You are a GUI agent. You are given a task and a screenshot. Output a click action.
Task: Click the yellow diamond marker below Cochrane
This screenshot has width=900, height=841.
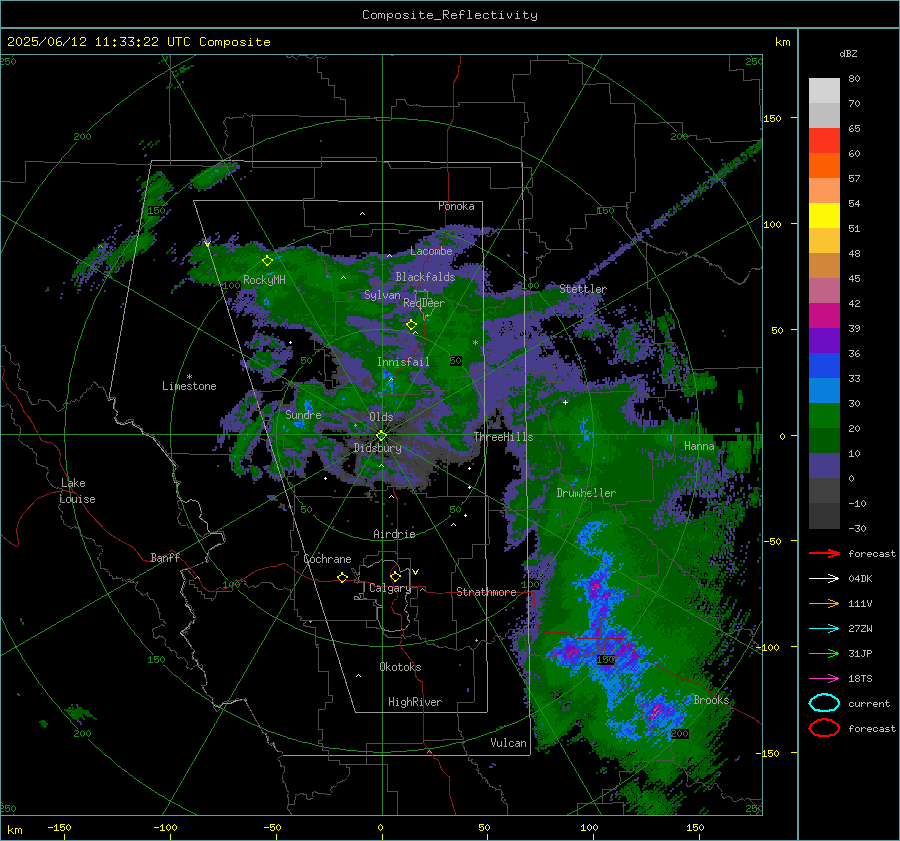pyautogui.click(x=342, y=578)
